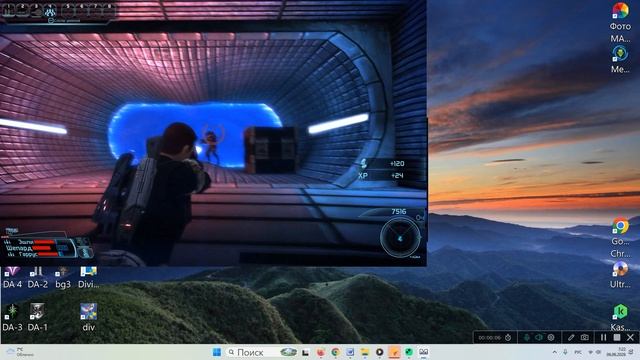This screenshot has height=360, width=640.
Task: Open the DA-2 desktop shortcut
Action: click(38, 277)
